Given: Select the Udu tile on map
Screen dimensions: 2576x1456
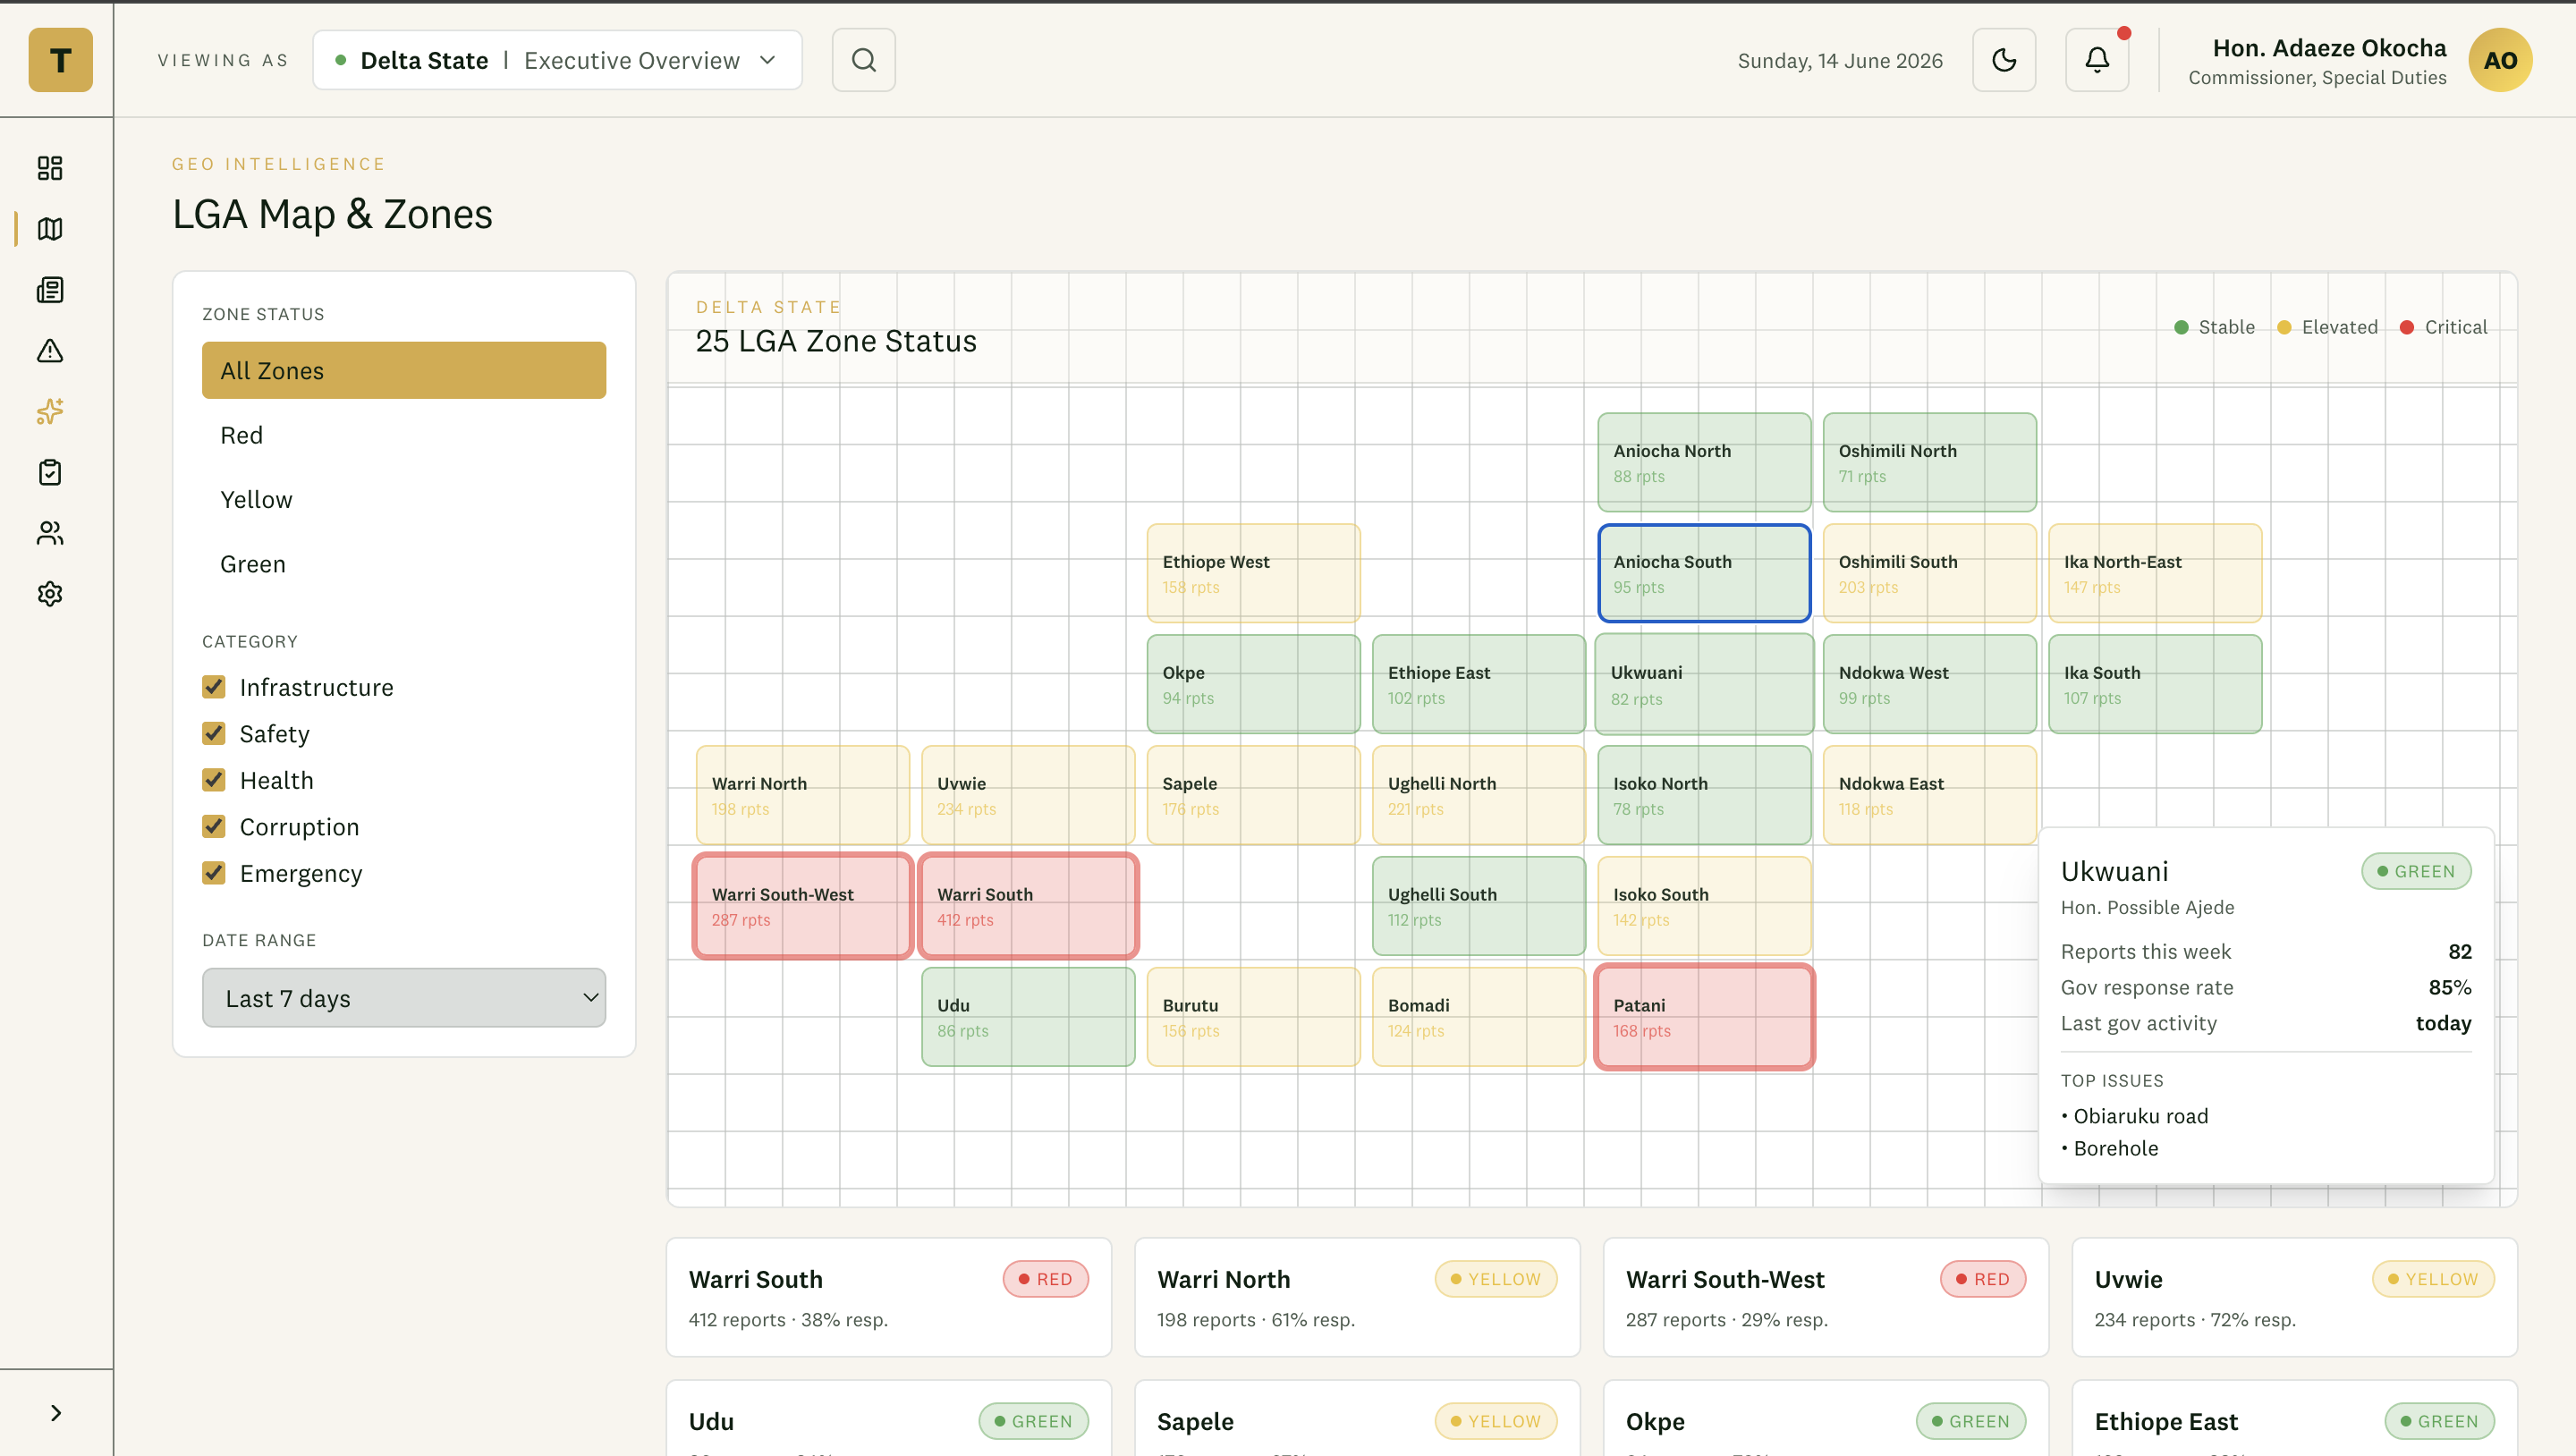Looking at the screenshot, I should coord(1028,1017).
